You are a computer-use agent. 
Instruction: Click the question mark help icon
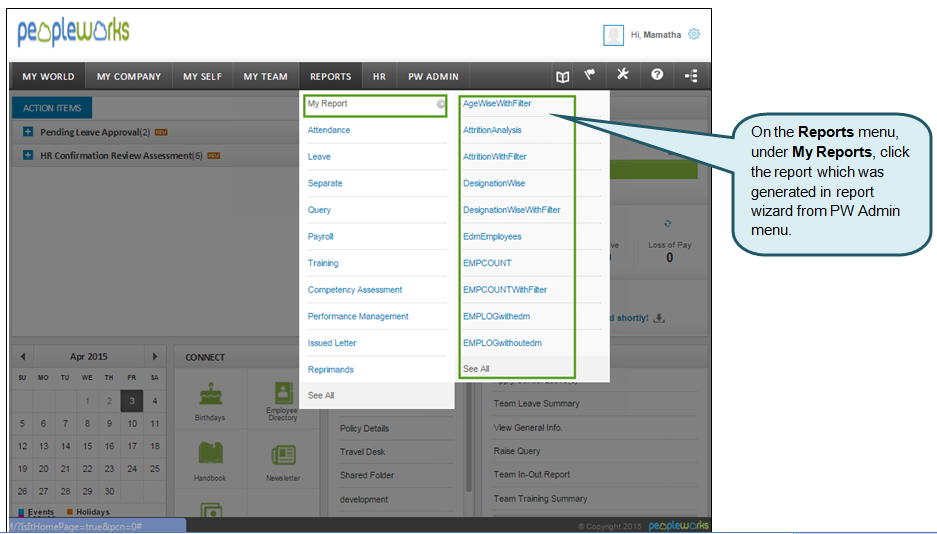pos(657,75)
